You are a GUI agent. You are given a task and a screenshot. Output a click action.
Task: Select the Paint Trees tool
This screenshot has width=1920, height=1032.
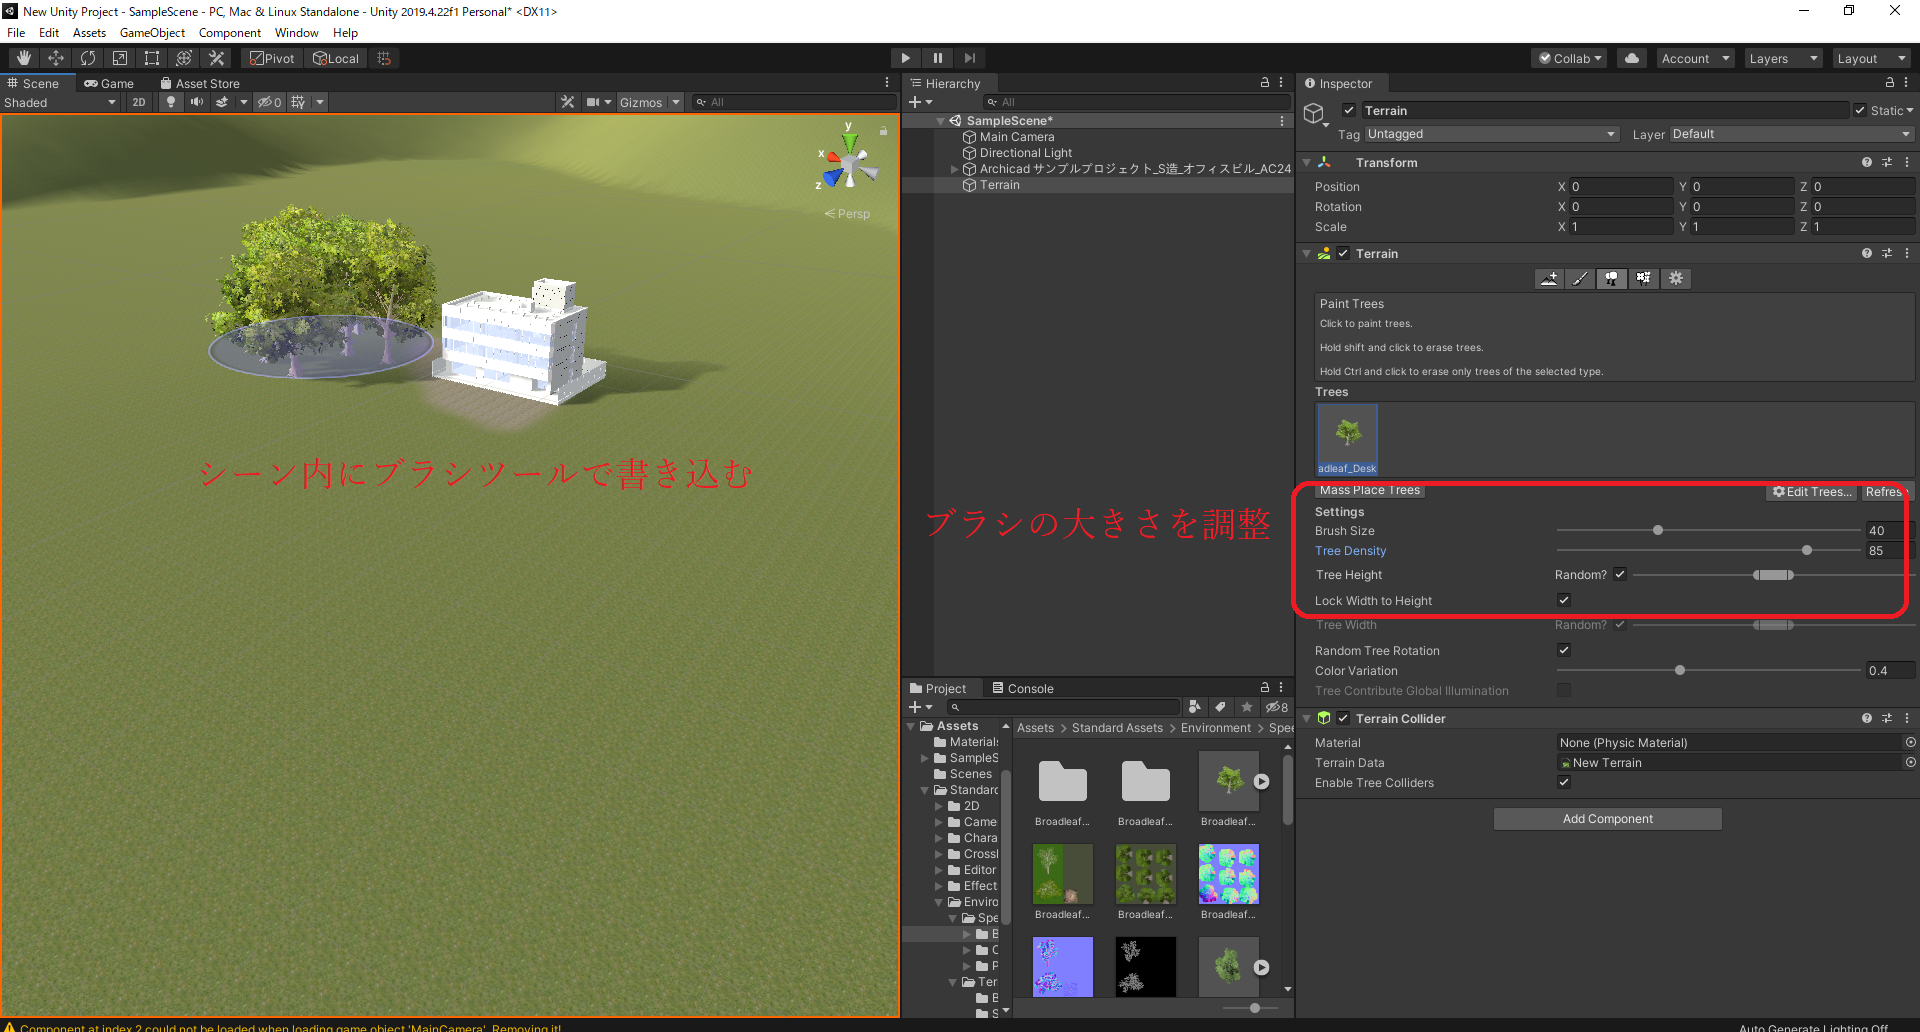pyautogui.click(x=1612, y=279)
